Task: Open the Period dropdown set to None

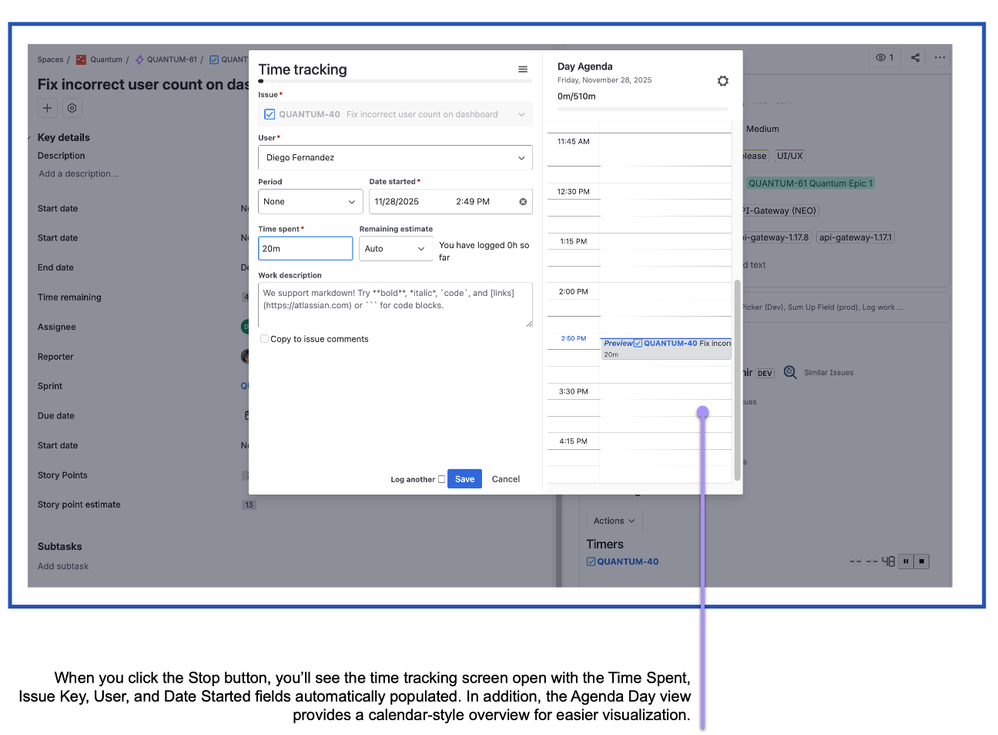Action: 310,202
